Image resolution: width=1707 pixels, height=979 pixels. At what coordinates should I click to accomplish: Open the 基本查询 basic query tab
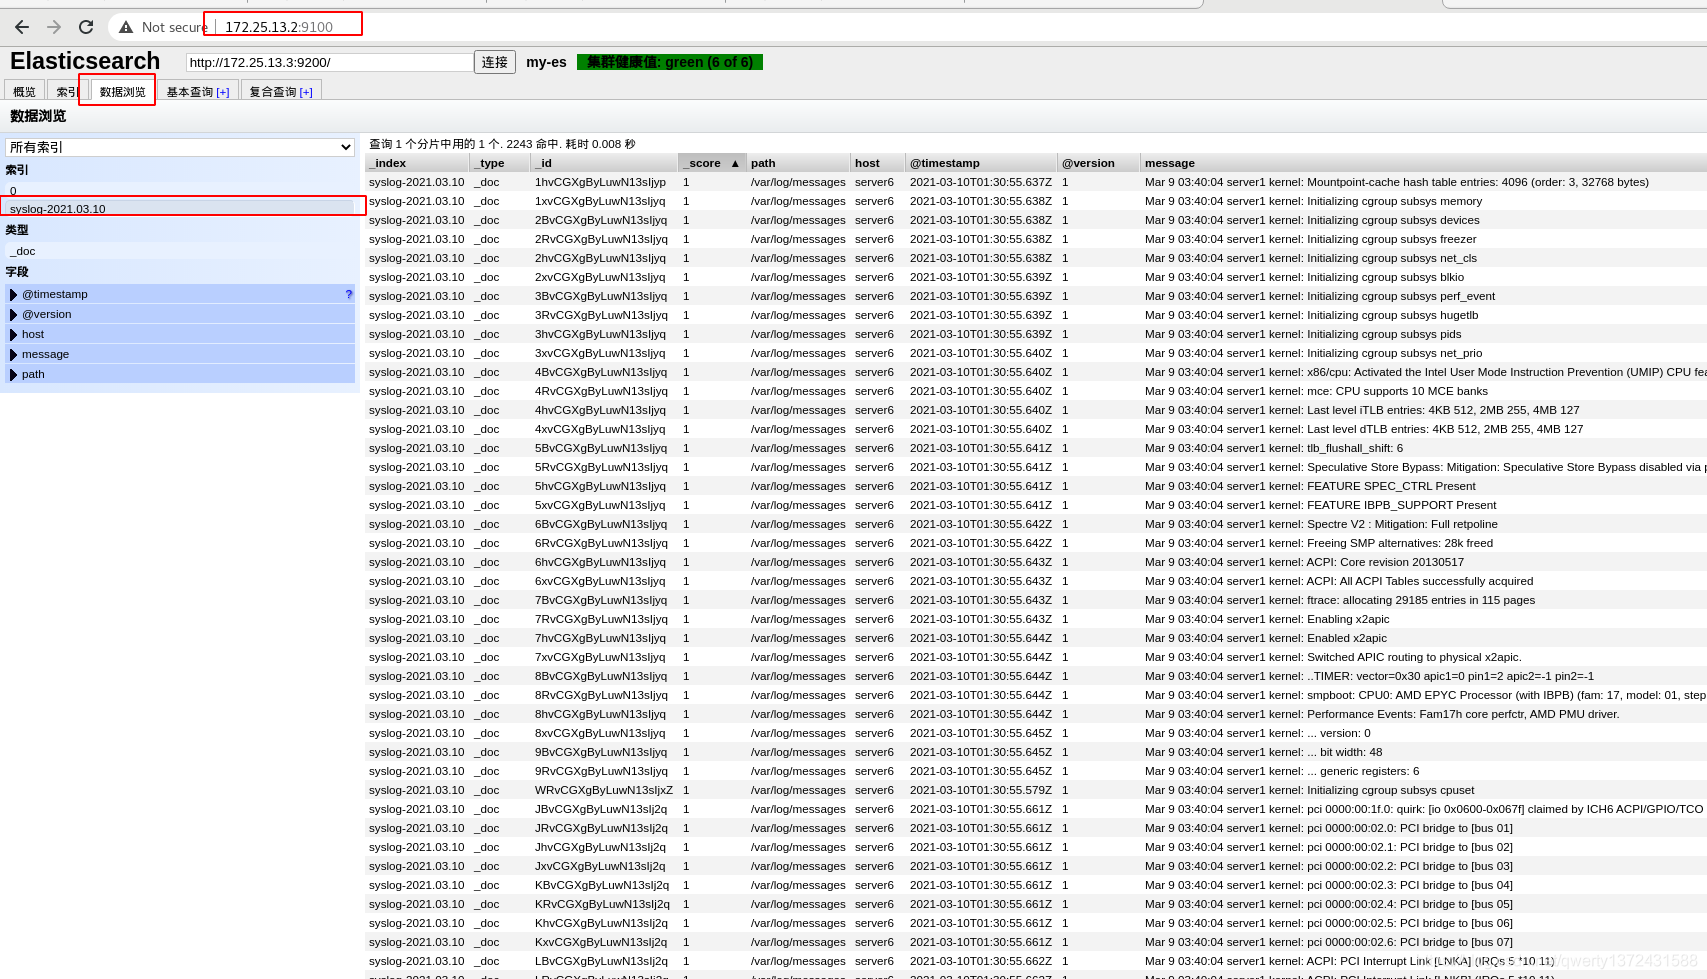[x=197, y=91]
